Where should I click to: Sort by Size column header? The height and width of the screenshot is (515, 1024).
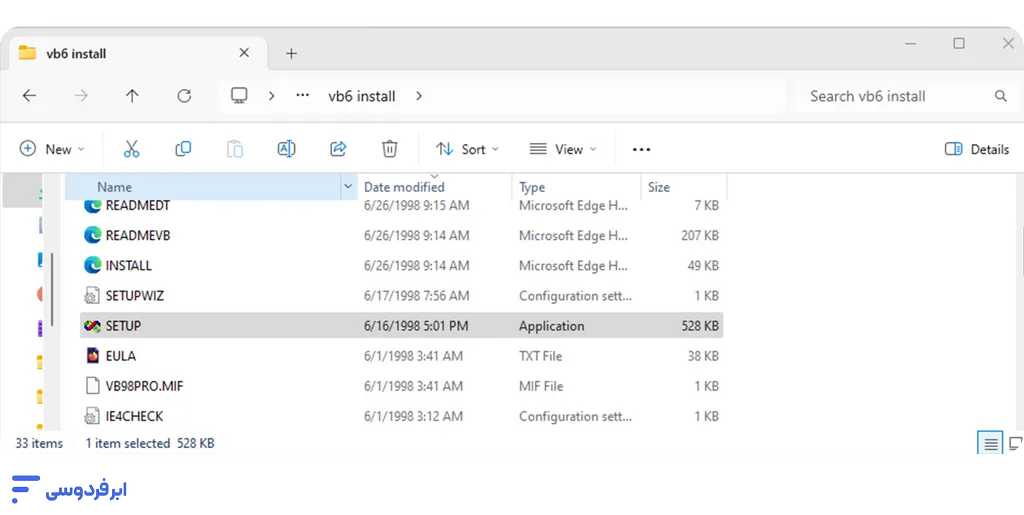(x=683, y=187)
